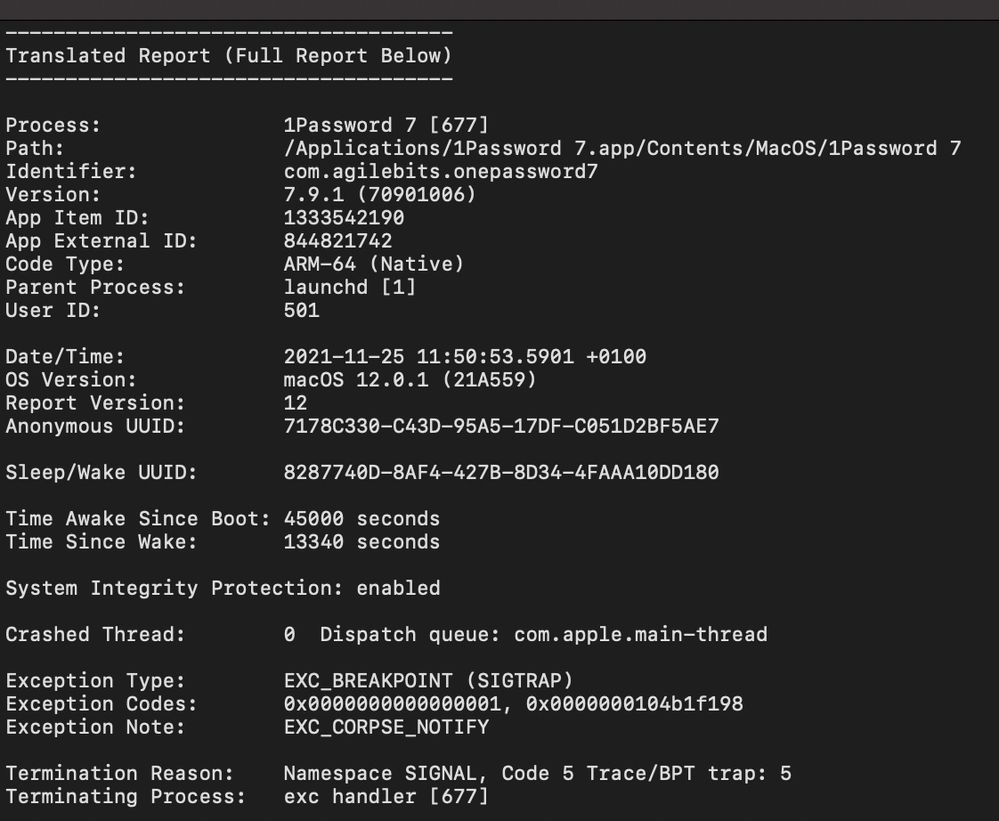Click the application path under Path

pos(622,148)
